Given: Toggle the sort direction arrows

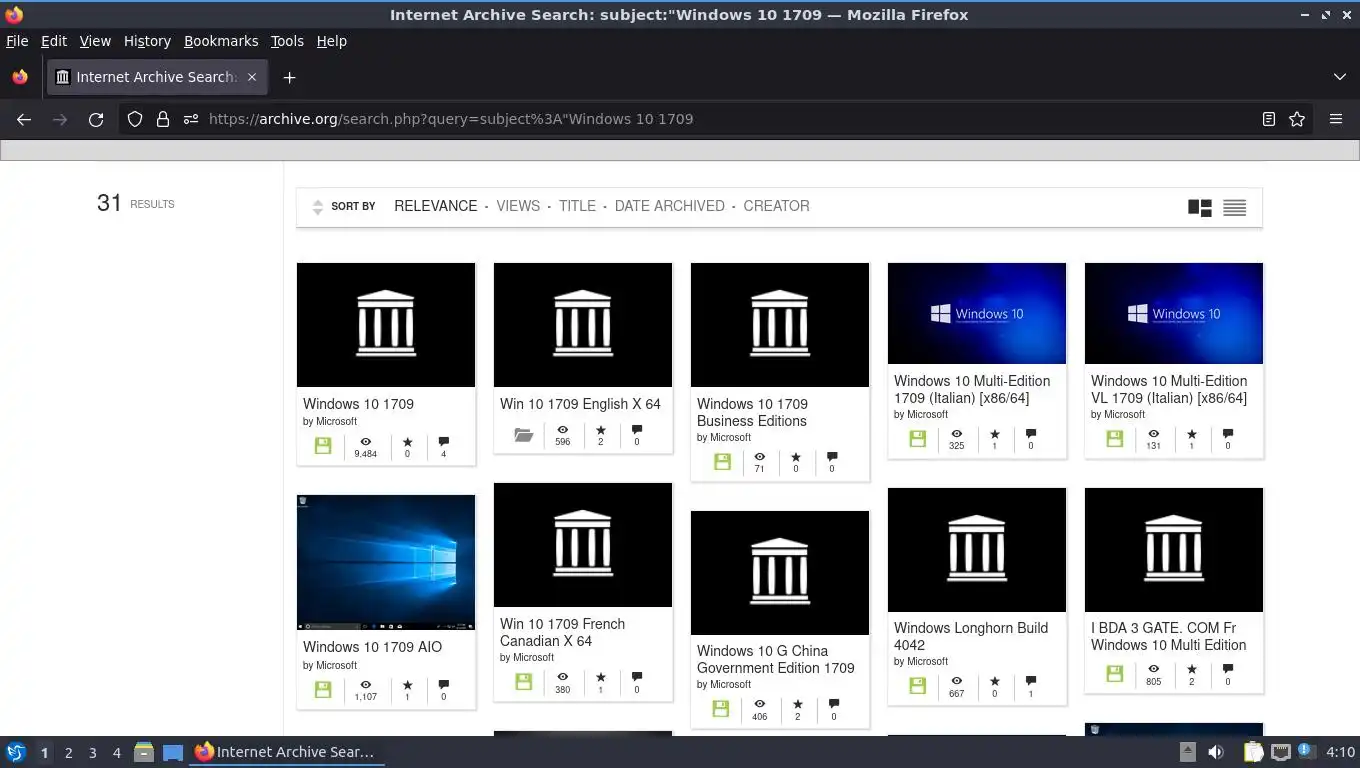Looking at the screenshot, I should pos(318,207).
